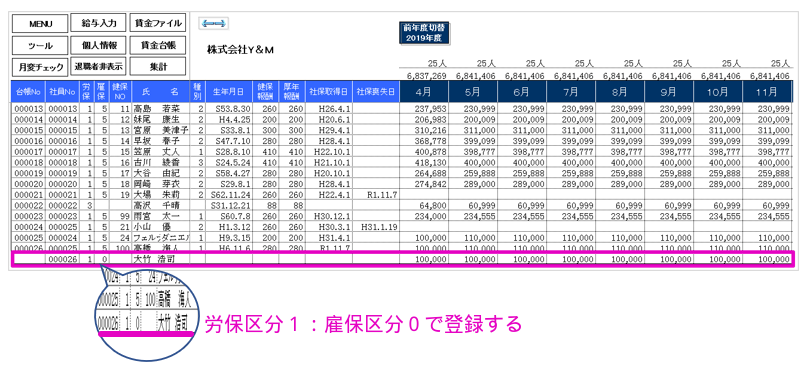Click the ツール button
Image resolution: width=812 pixels, height=378 pixels.
[x=40, y=46]
